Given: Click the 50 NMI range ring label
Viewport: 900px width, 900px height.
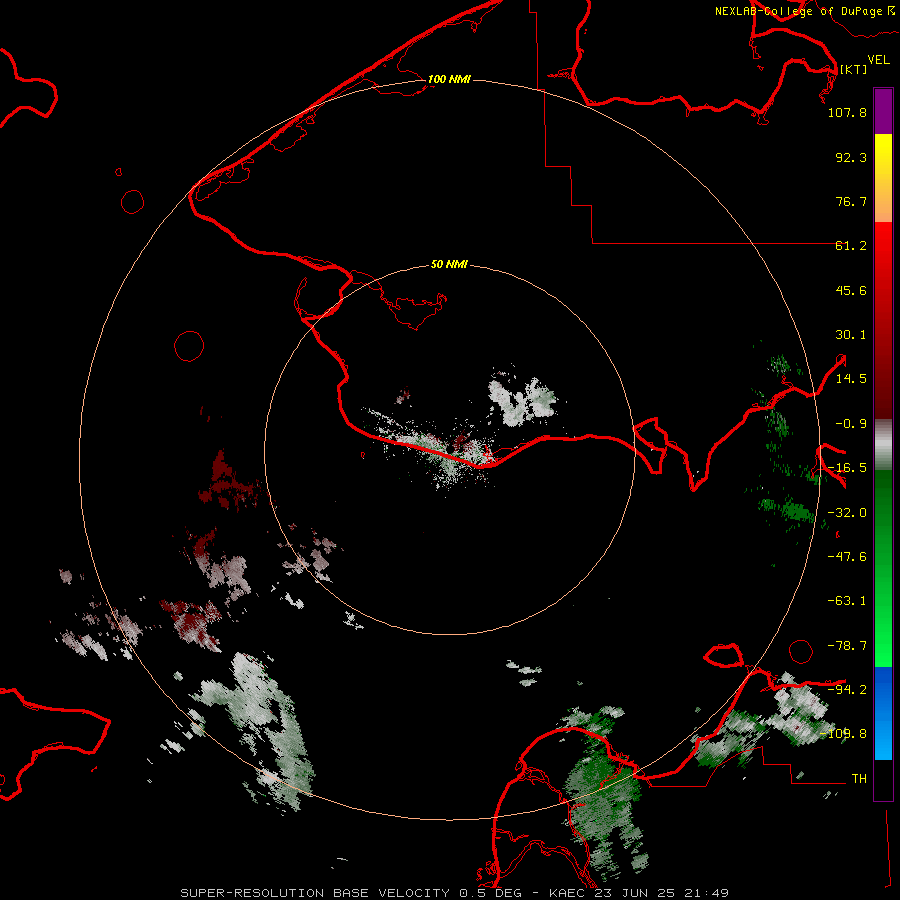Looking at the screenshot, I should pyautogui.click(x=449, y=264).
